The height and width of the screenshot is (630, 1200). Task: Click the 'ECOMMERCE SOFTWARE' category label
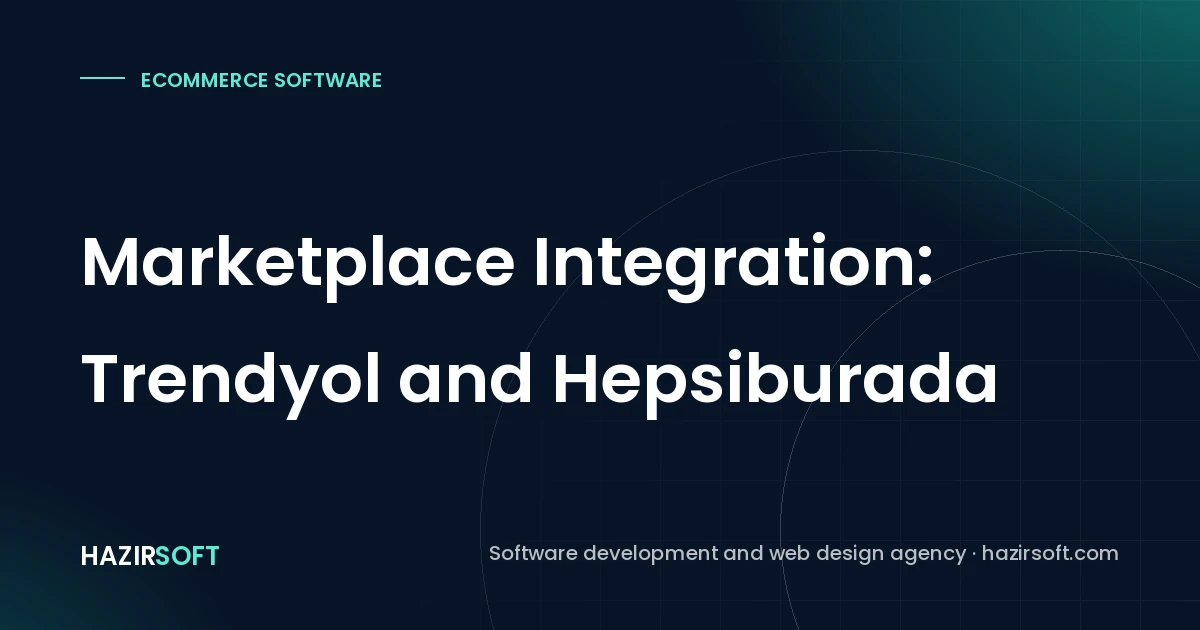261,80
